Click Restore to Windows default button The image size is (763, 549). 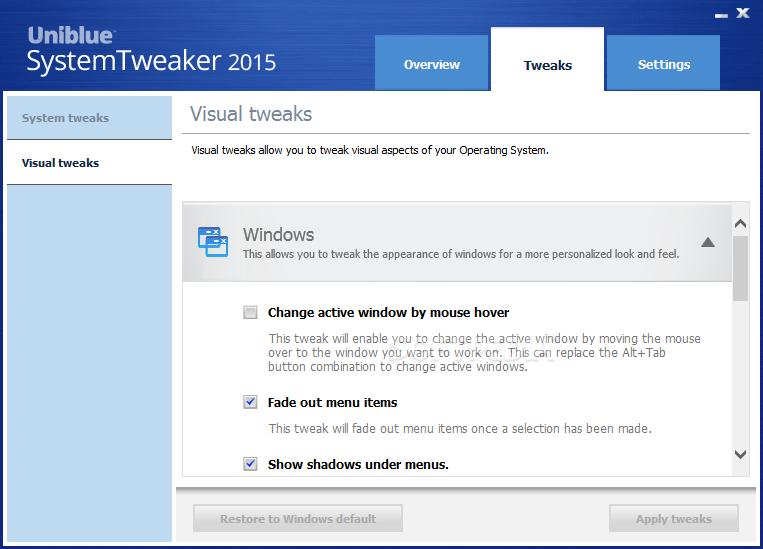pyautogui.click(x=298, y=518)
